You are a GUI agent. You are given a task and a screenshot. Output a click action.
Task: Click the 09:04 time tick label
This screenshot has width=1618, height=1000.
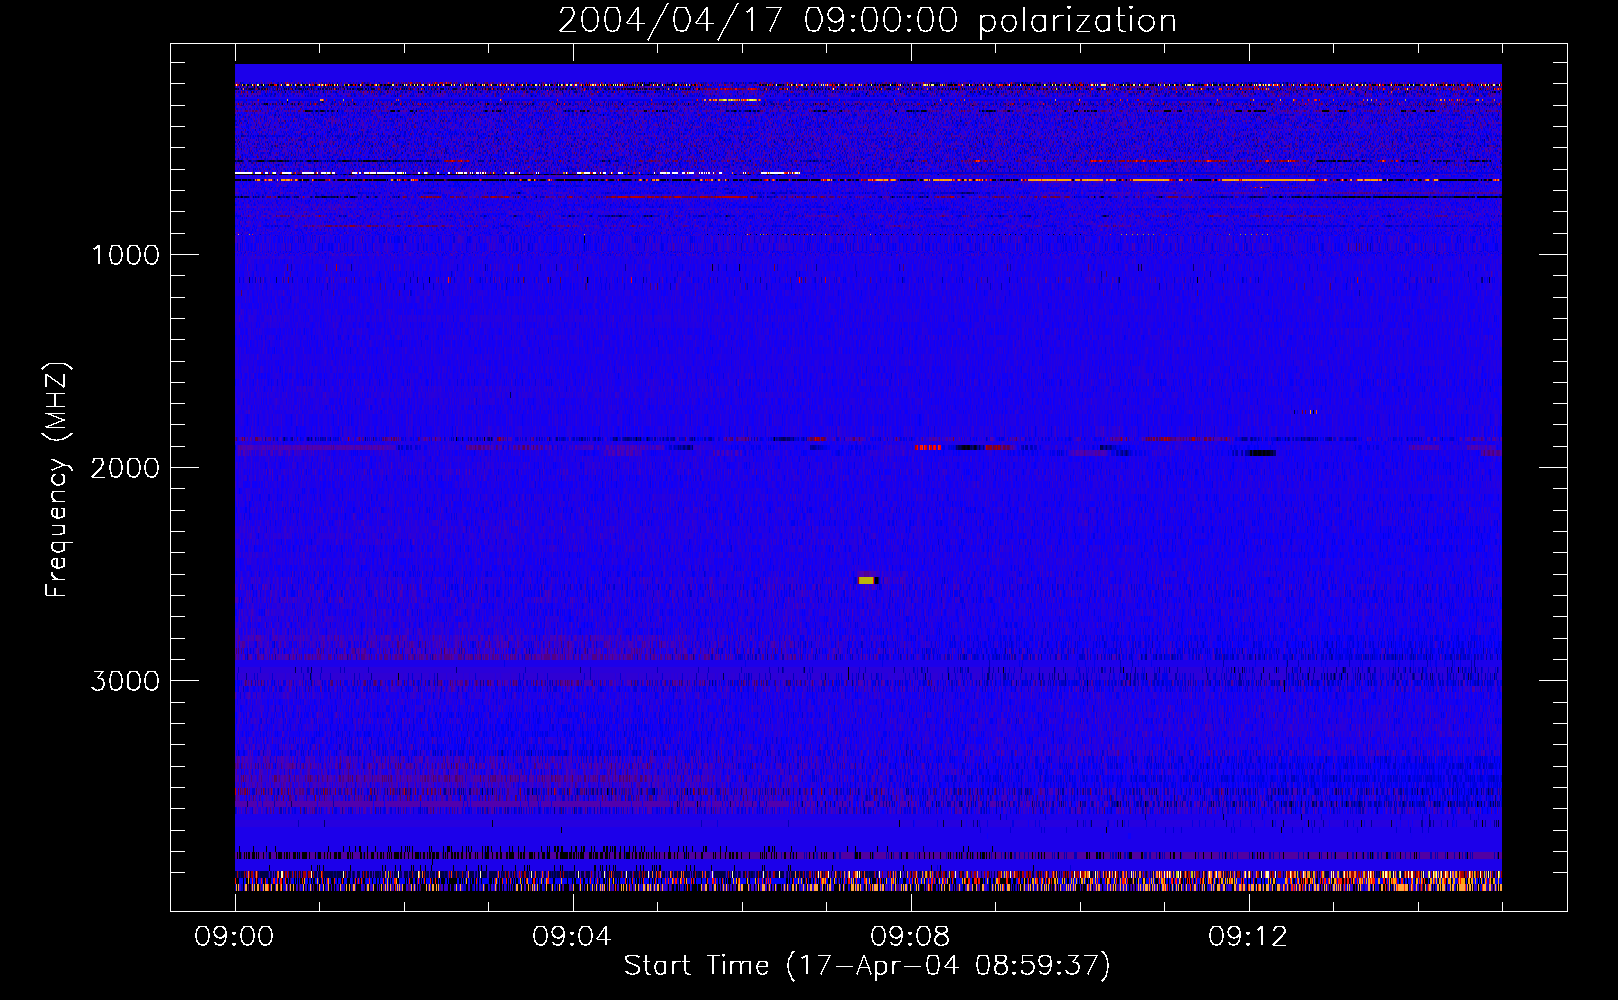pyautogui.click(x=572, y=937)
